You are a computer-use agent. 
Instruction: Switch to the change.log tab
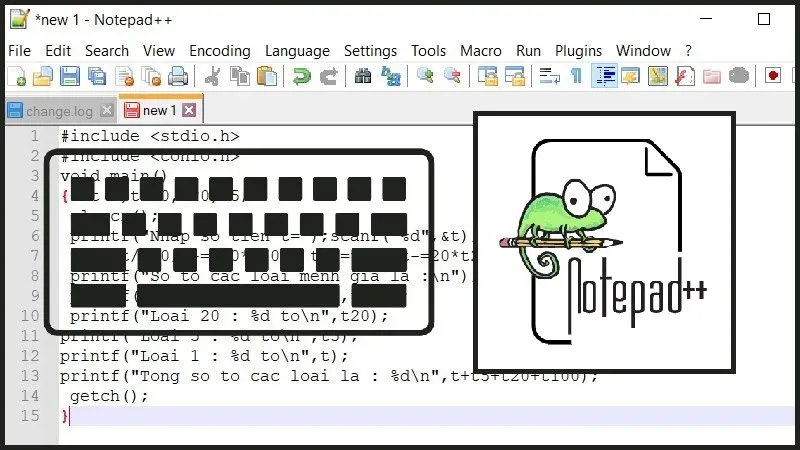pyautogui.click(x=60, y=111)
